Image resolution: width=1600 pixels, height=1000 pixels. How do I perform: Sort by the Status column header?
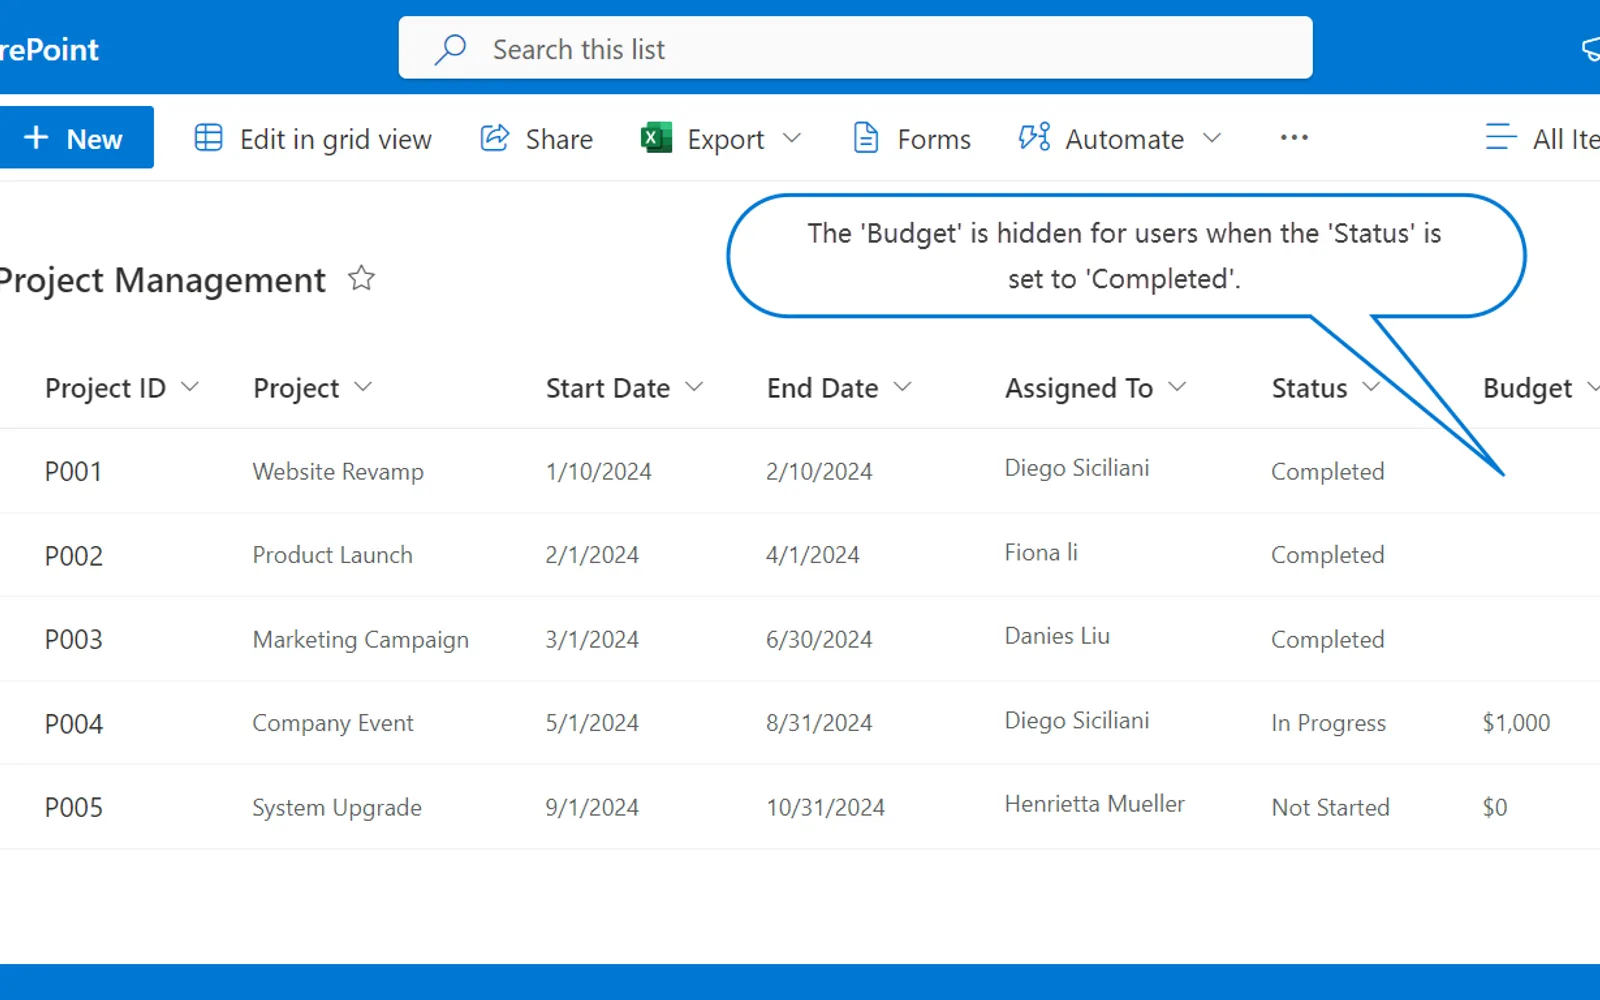1309,388
